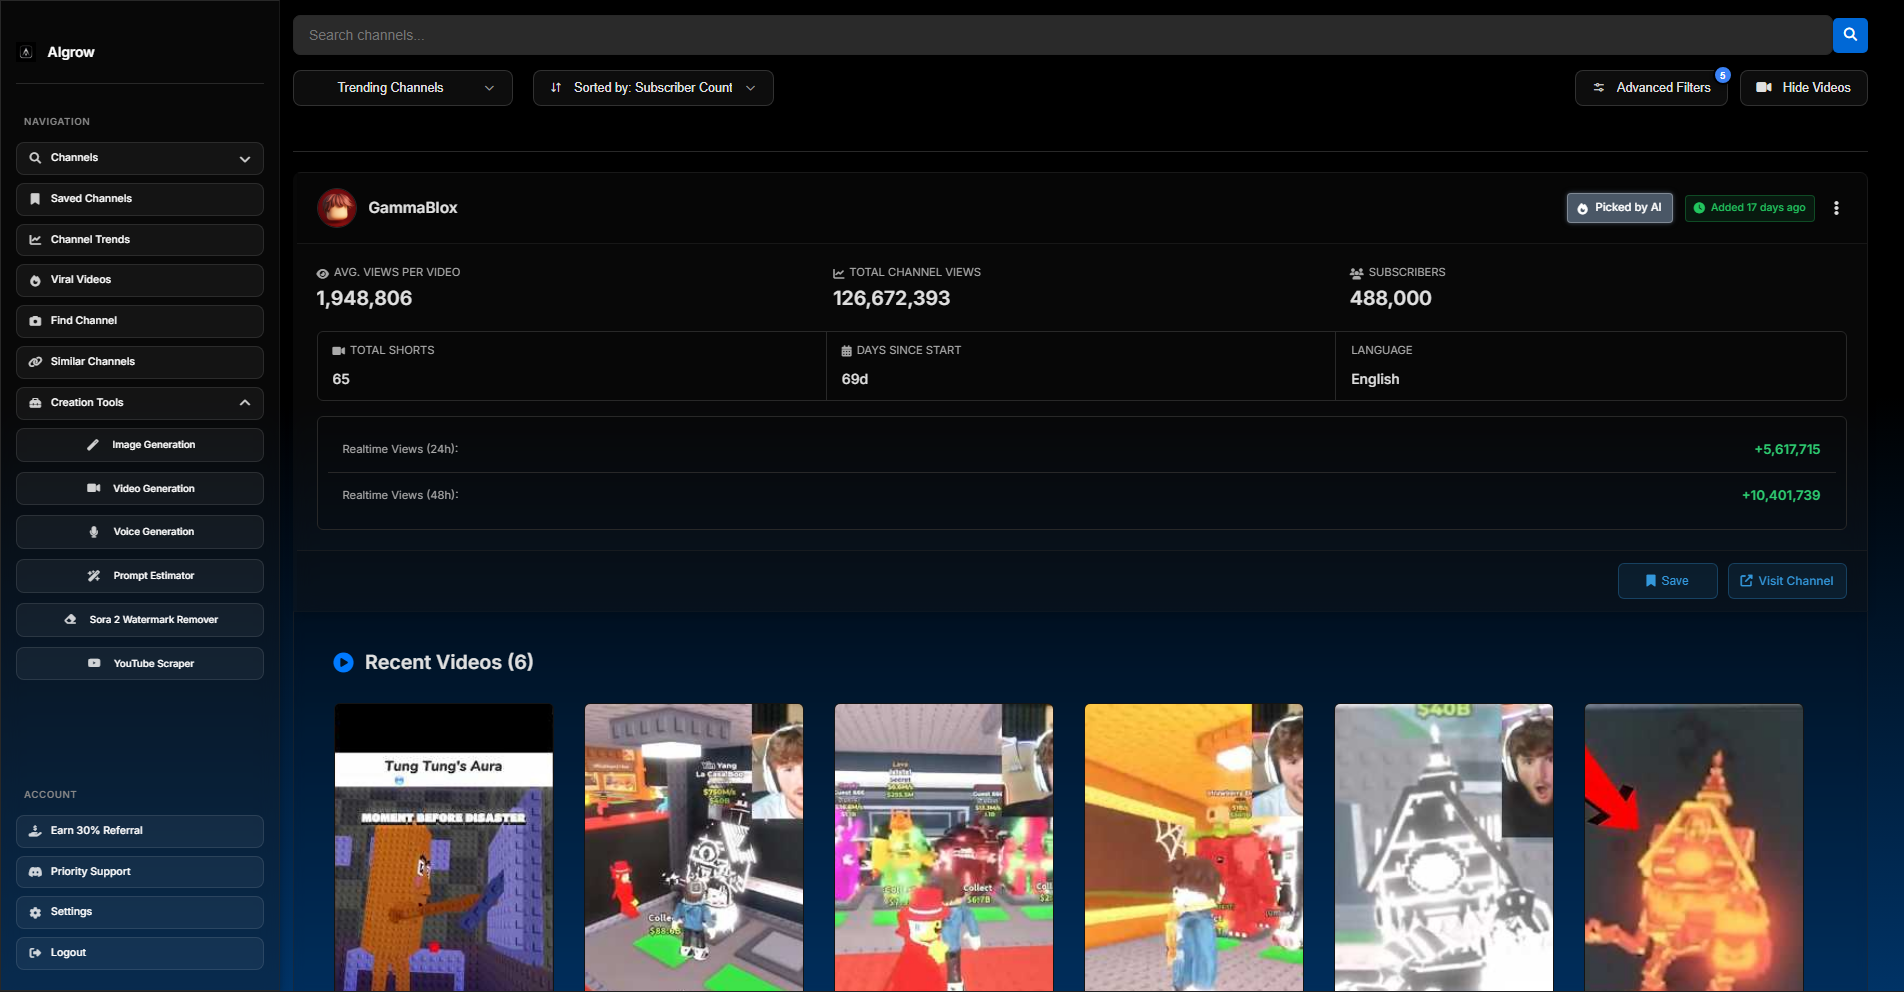The width and height of the screenshot is (1904, 992).
Task: Open the Viral Videos section
Action: click(x=139, y=280)
